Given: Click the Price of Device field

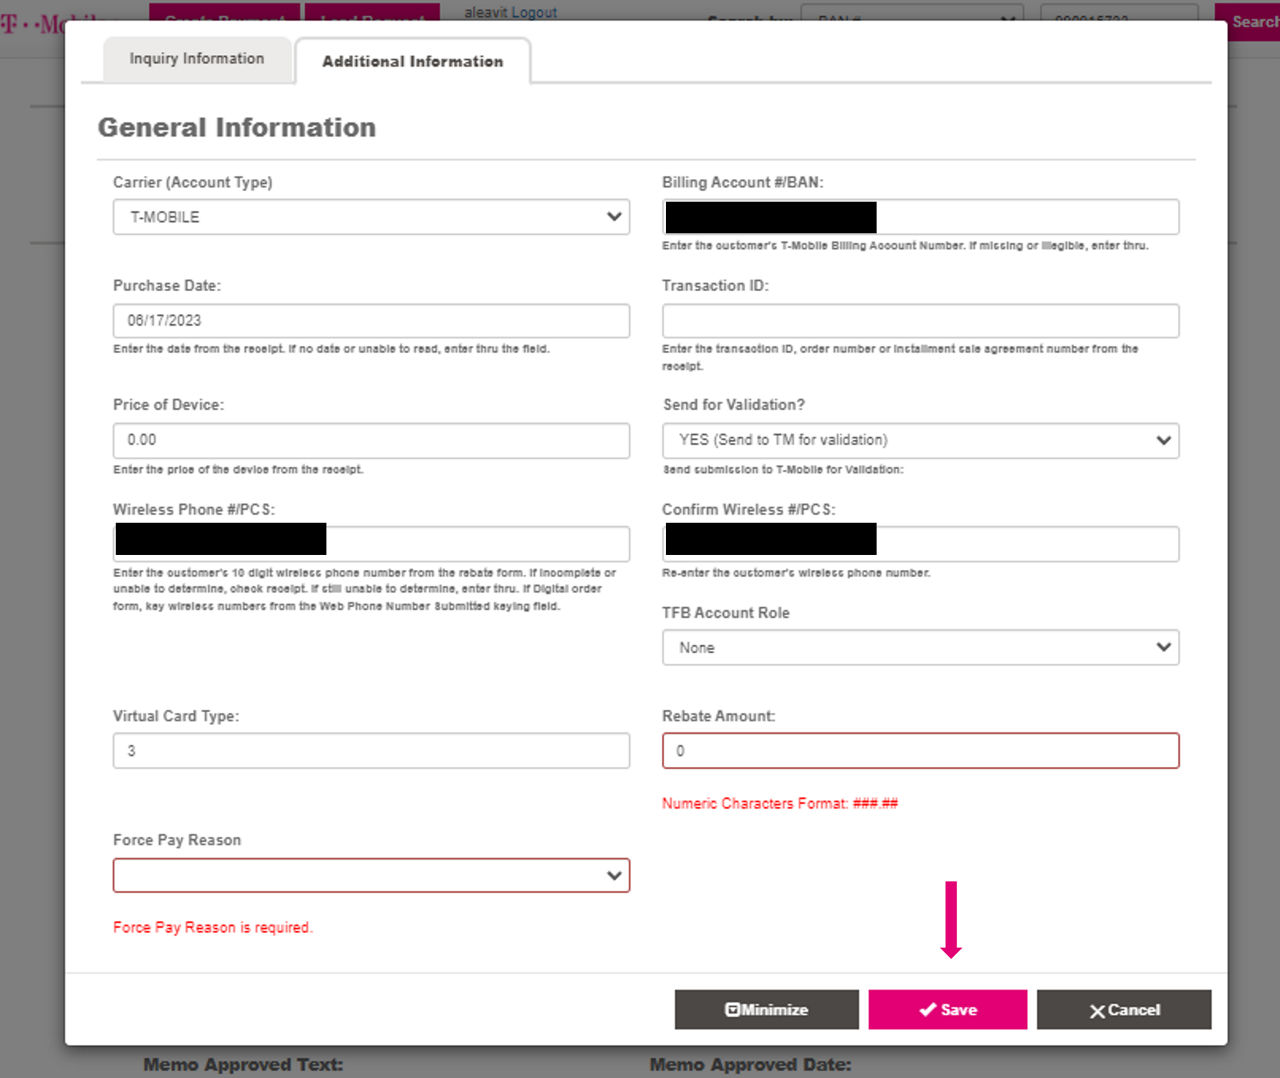Looking at the screenshot, I should click(371, 440).
